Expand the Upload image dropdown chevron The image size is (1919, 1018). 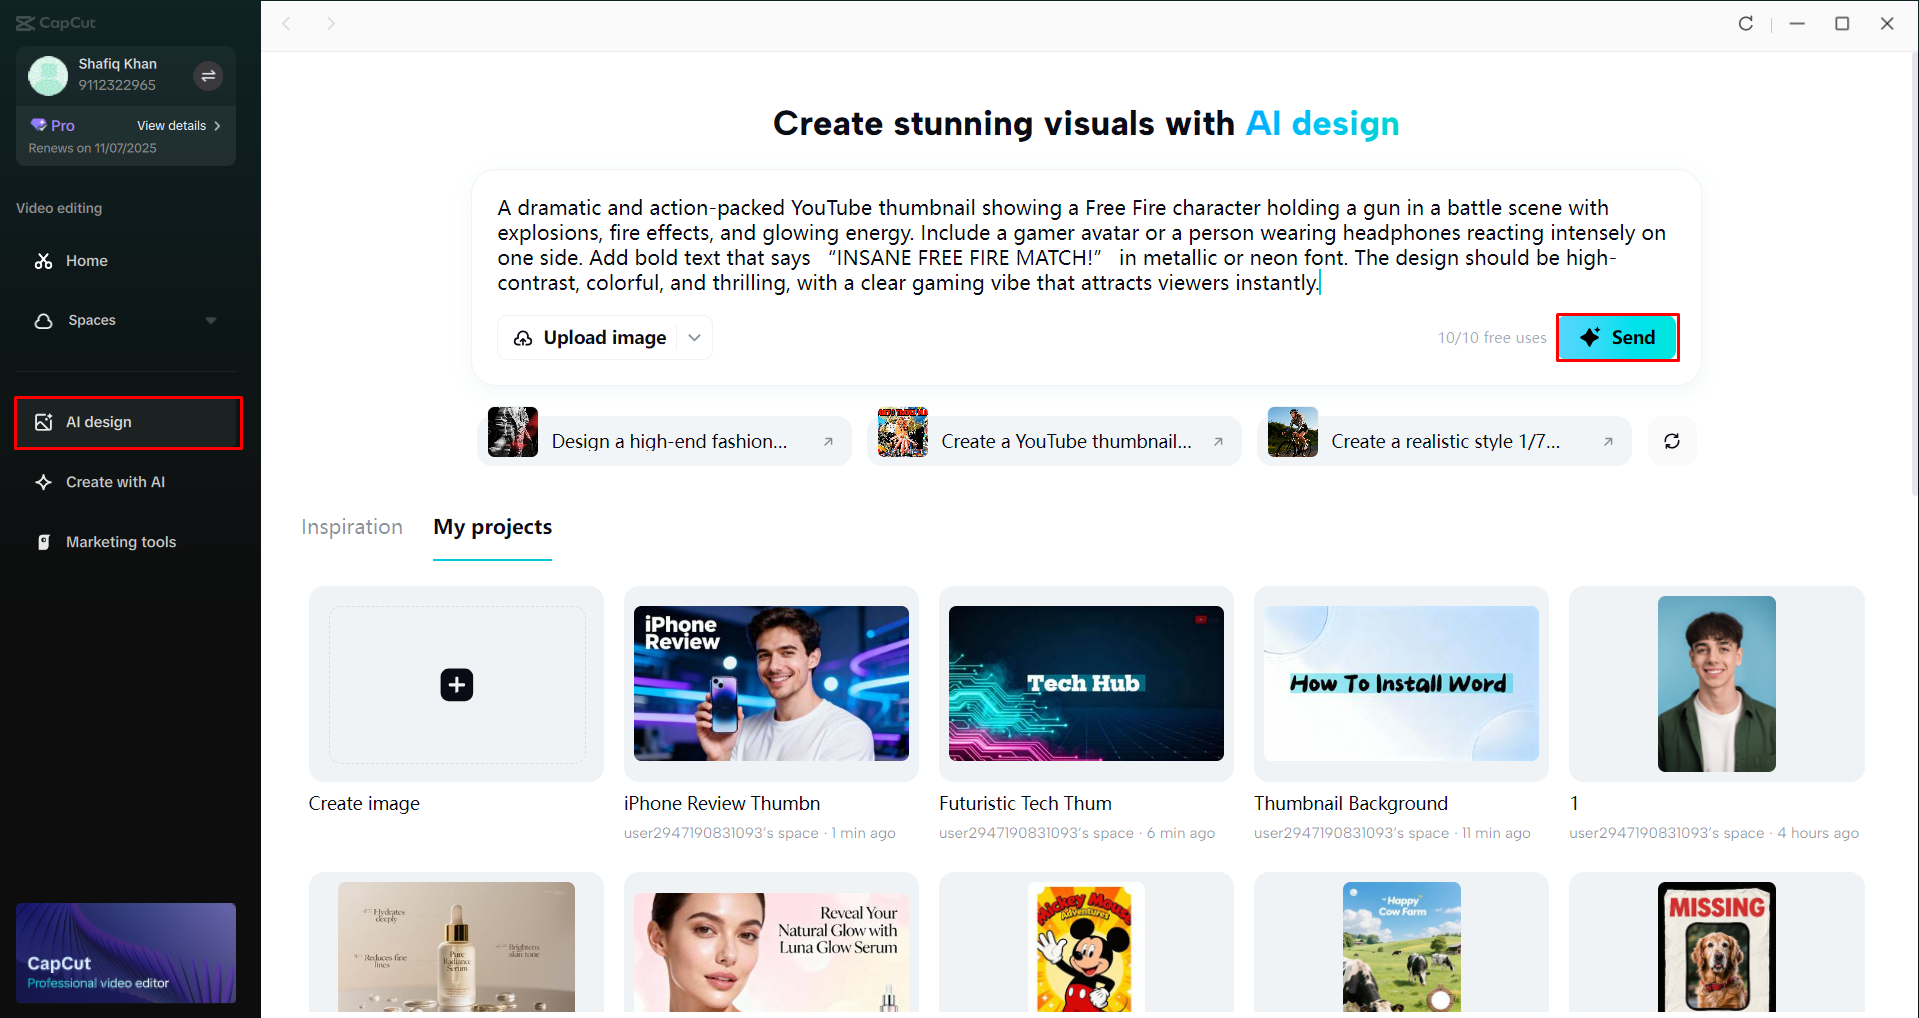(695, 338)
